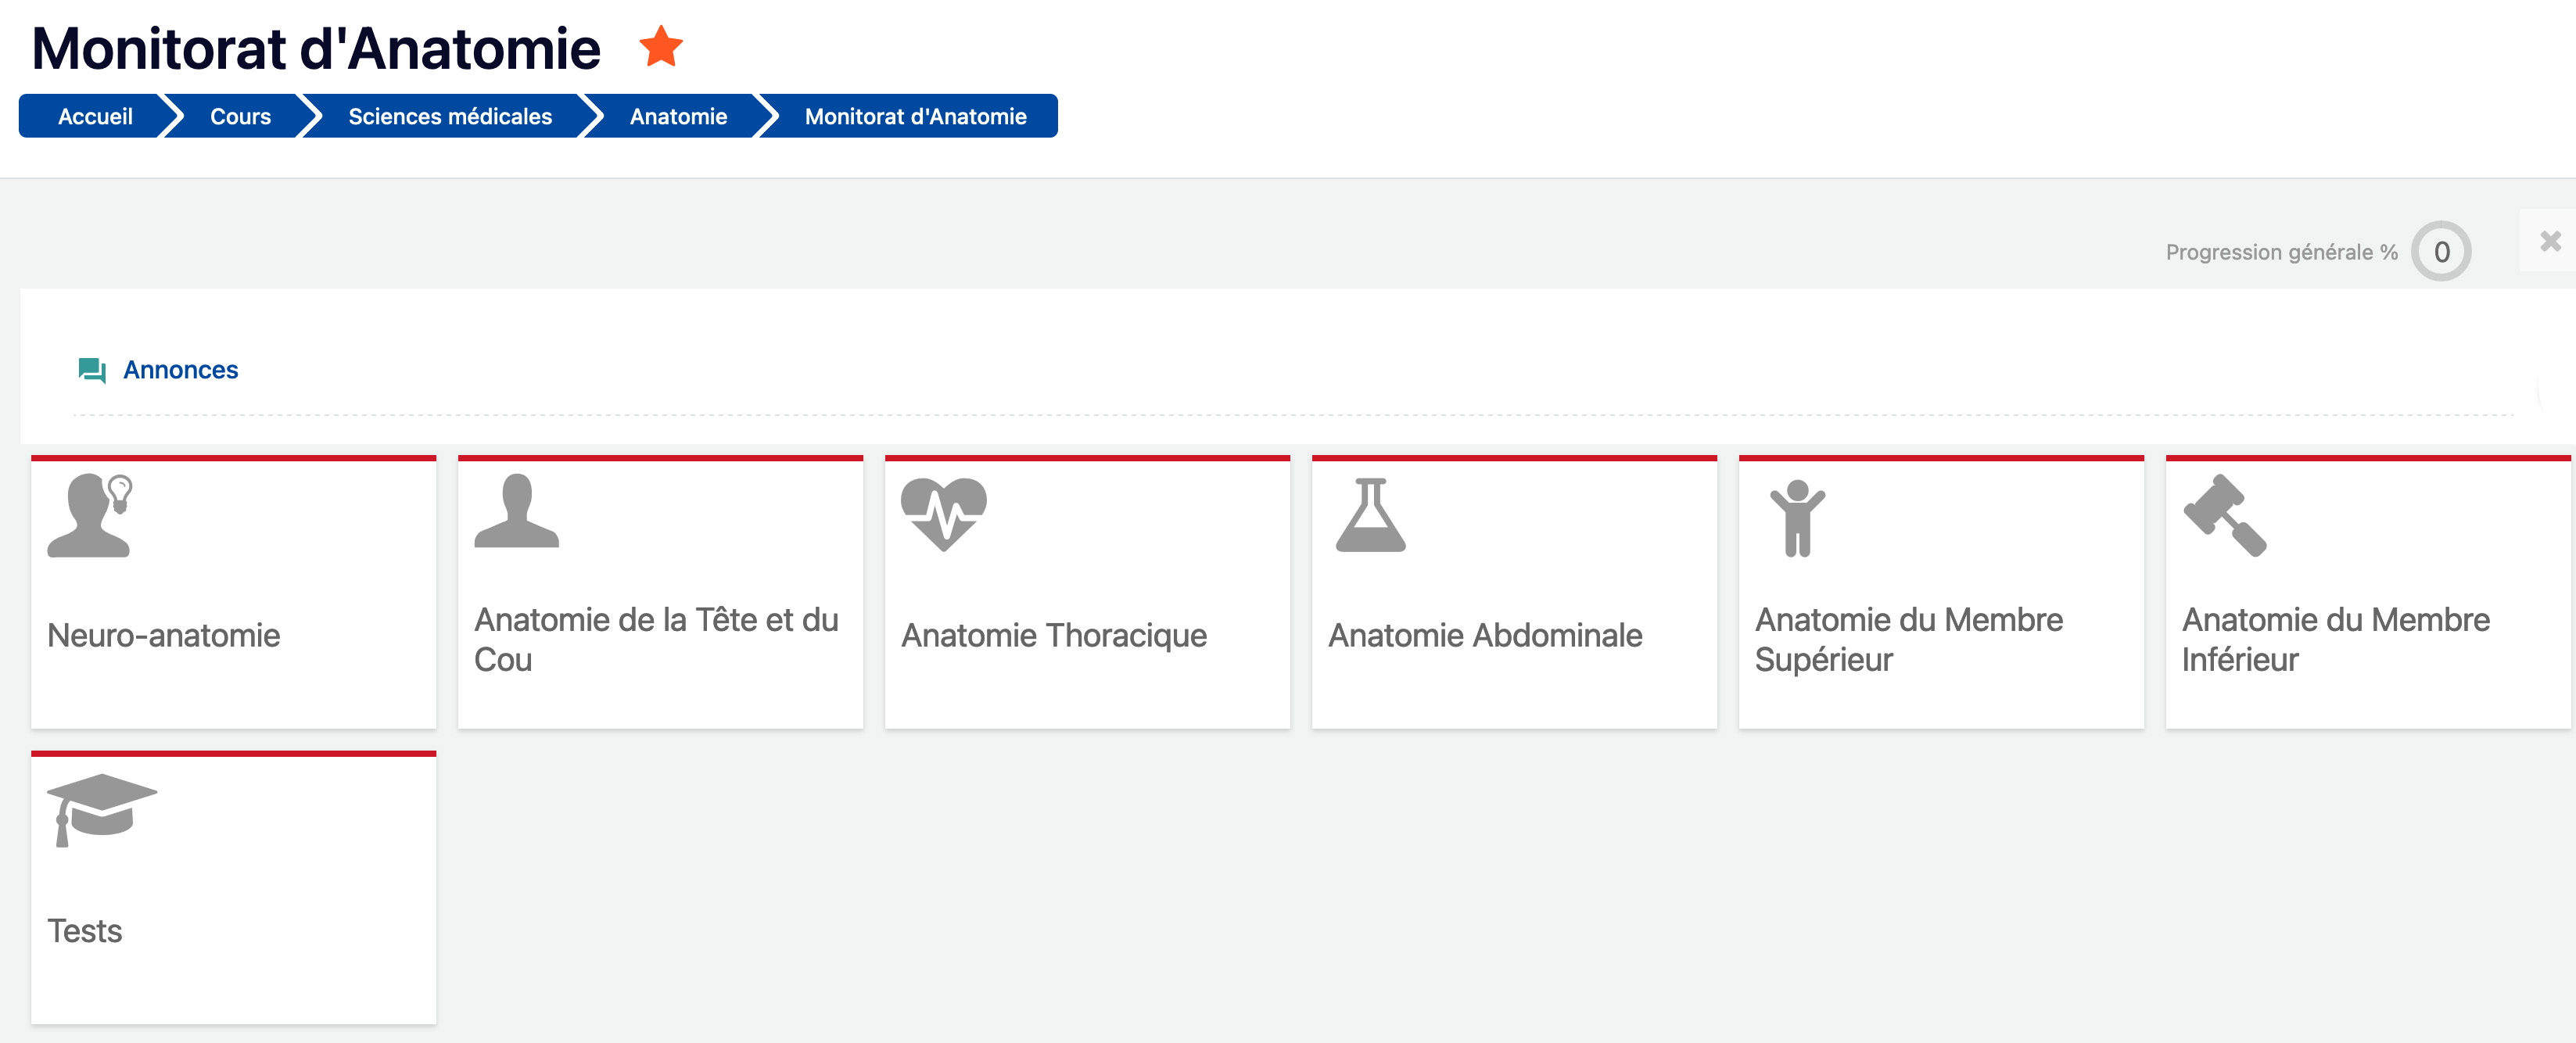This screenshot has height=1043, width=2576.
Task: Click the Annonces forum chat icon
Action: click(x=92, y=370)
